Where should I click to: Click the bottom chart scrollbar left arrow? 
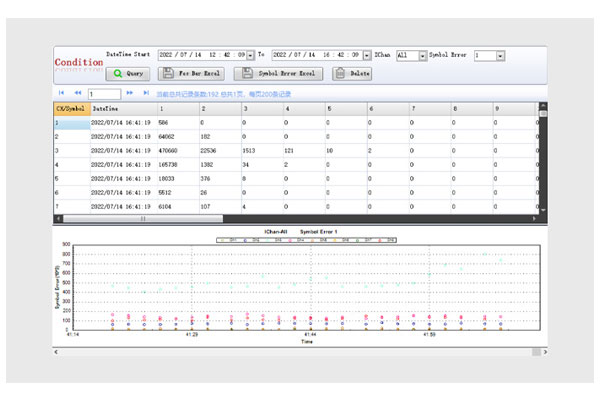click(56, 352)
